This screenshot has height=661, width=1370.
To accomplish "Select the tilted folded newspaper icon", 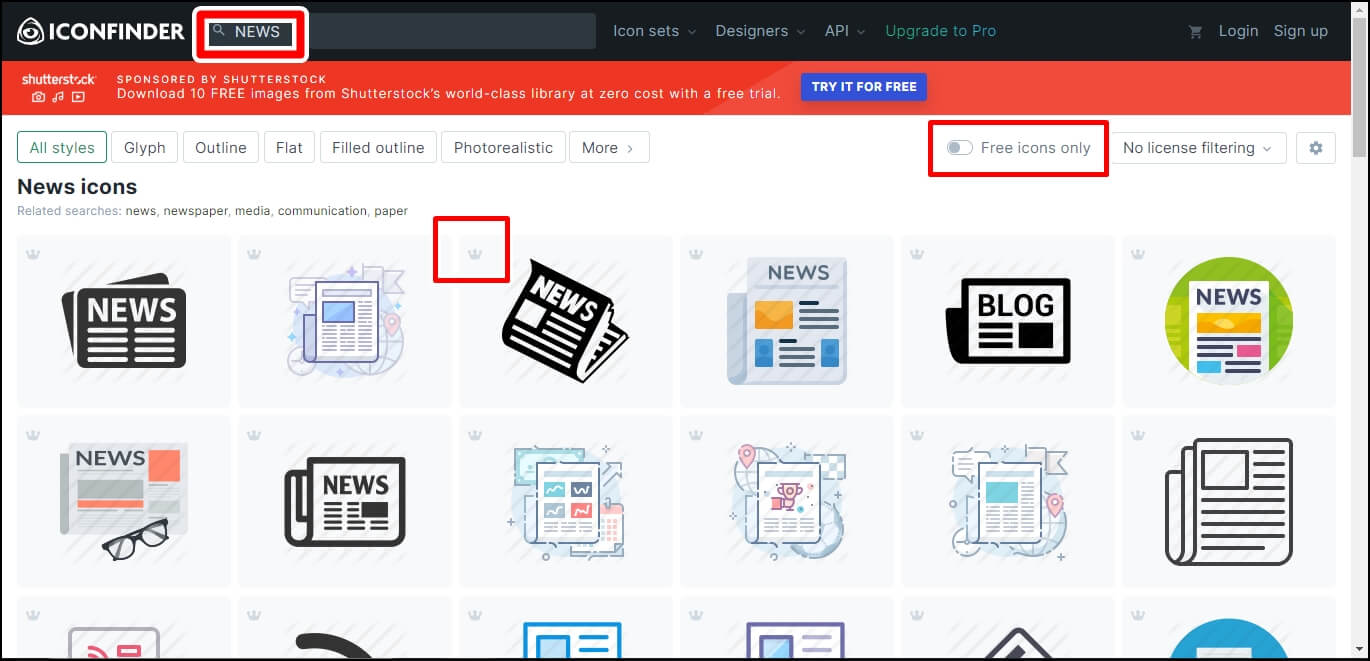I will (x=565, y=320).
